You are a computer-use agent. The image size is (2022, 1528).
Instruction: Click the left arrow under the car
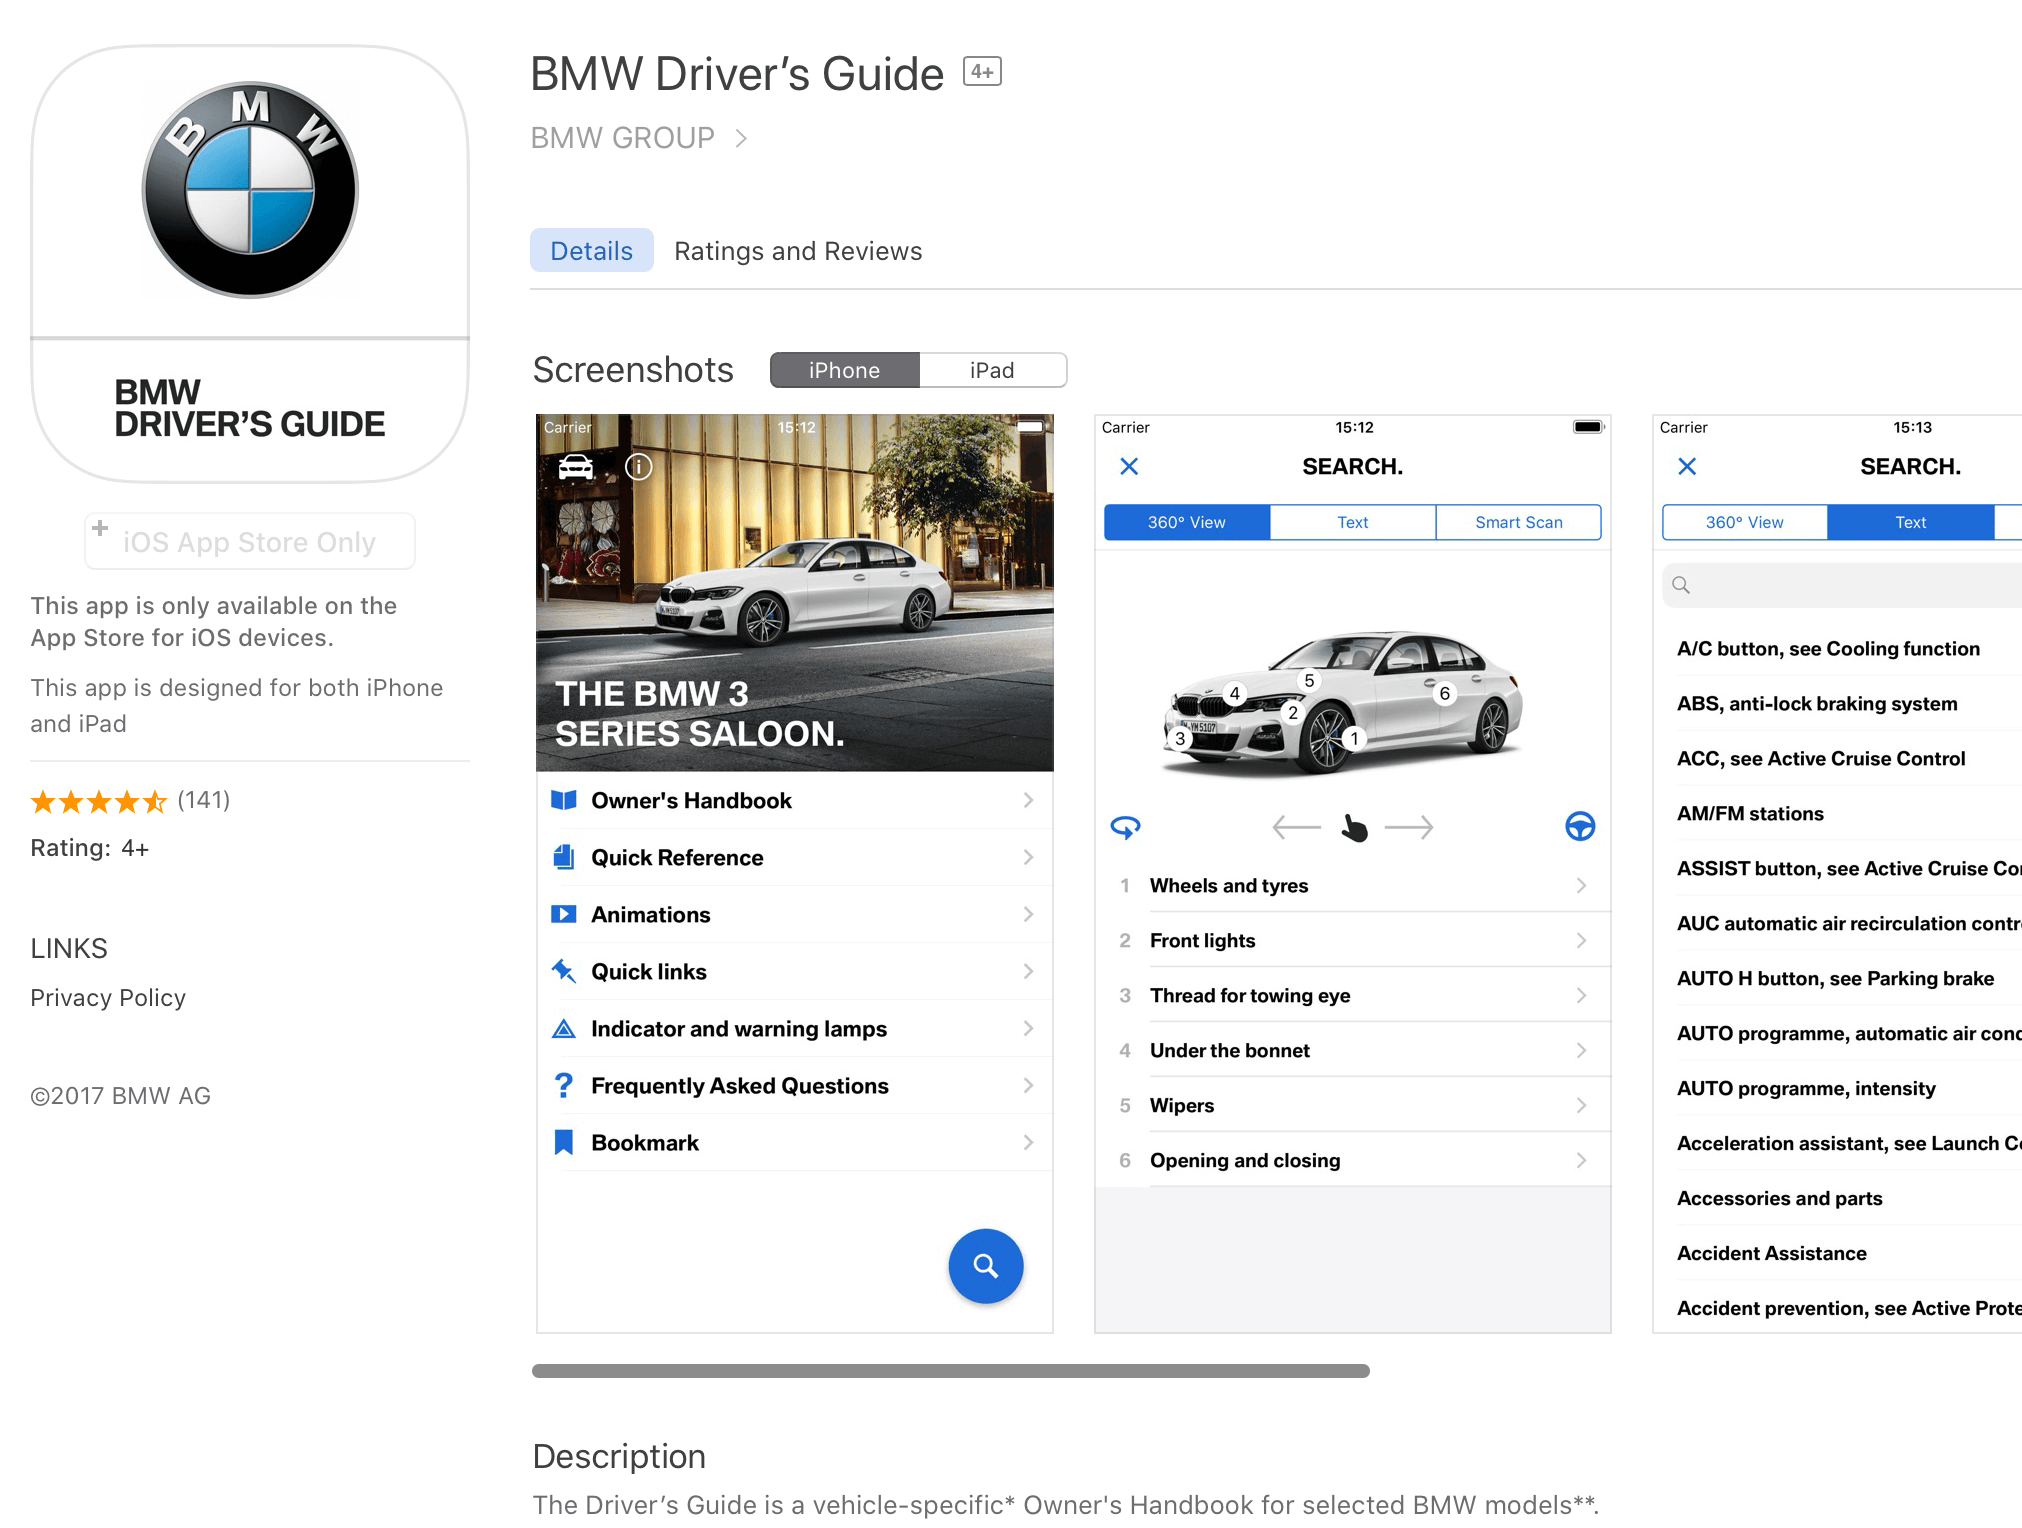(1296, 827)
